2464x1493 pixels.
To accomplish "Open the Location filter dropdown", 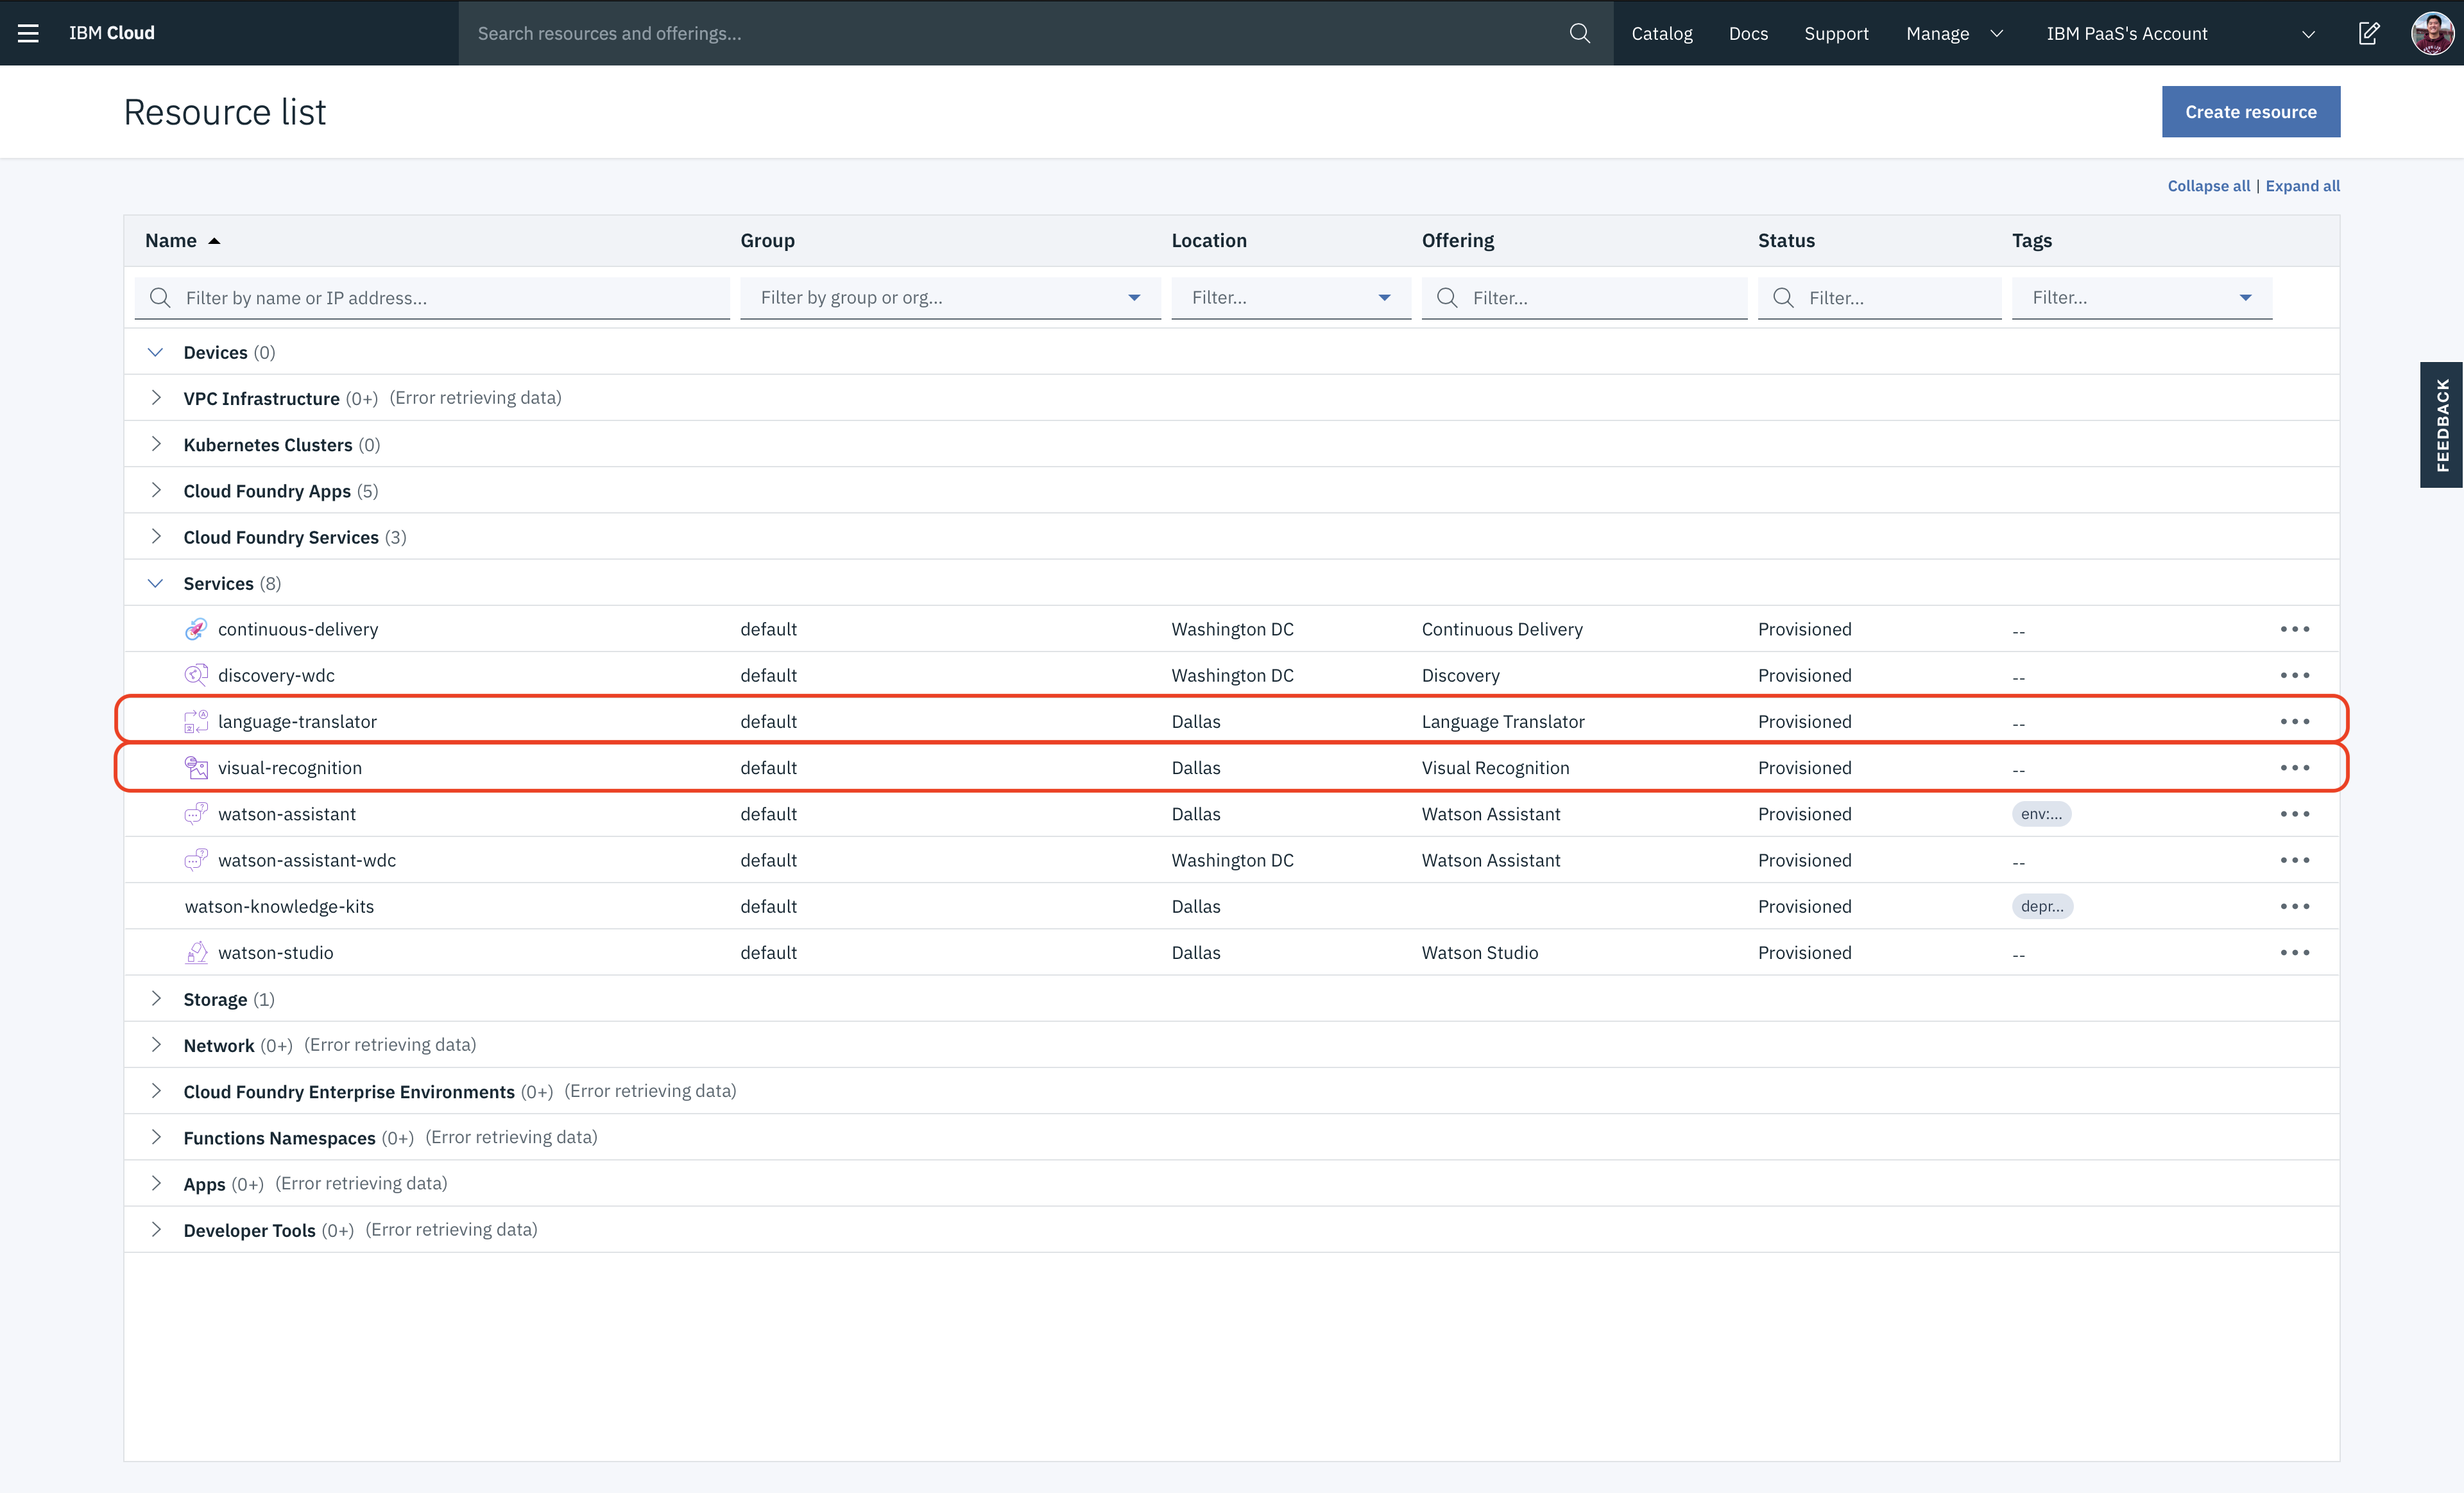I will point(1290,298).
